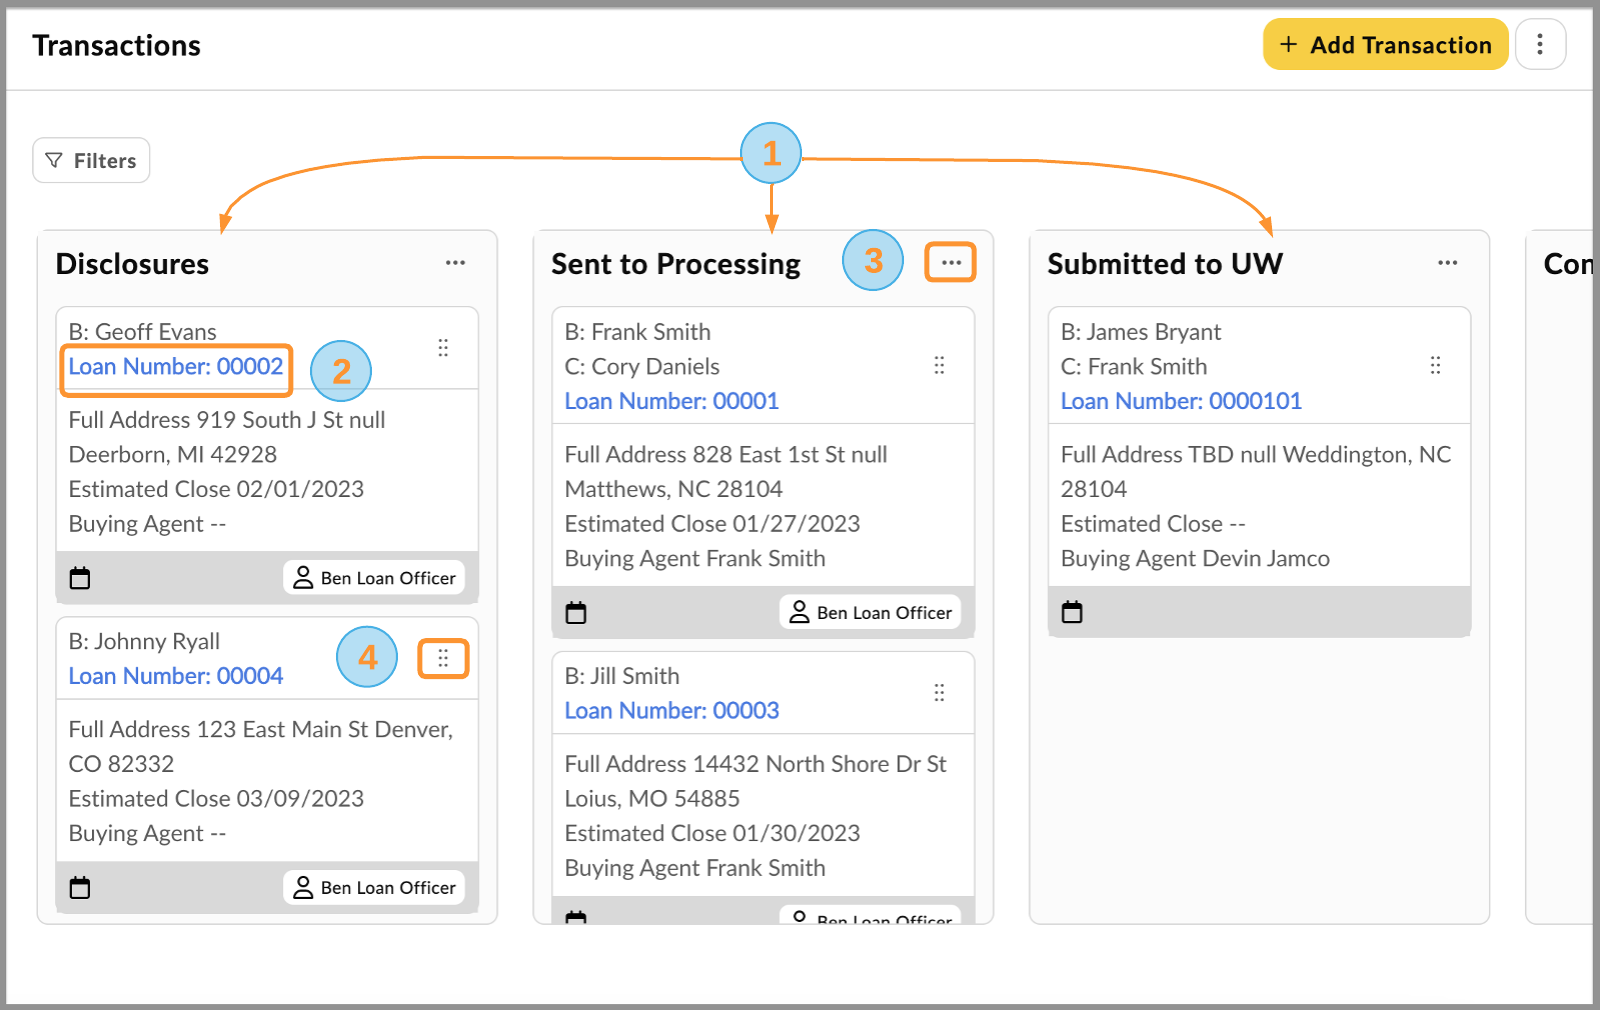This screenshot has height=1010, width=1600.
Task: Open the Filters panel
Action: tap(91, 160)
